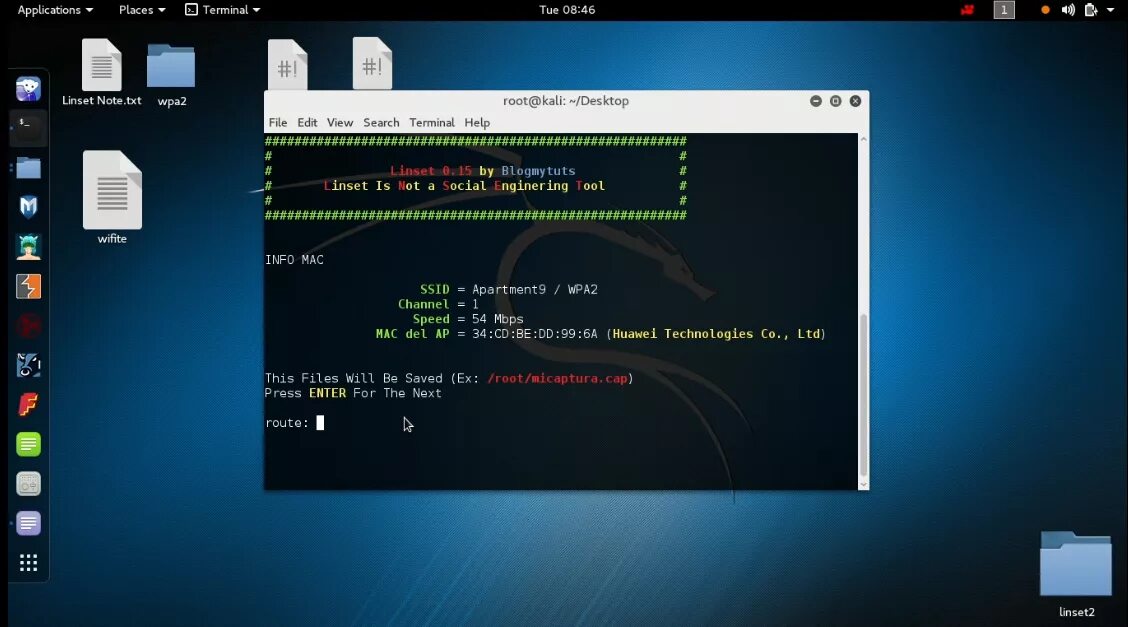Select the linset2 desktop folder
Screen dimensions: 1128x627
click(1076, 574)
